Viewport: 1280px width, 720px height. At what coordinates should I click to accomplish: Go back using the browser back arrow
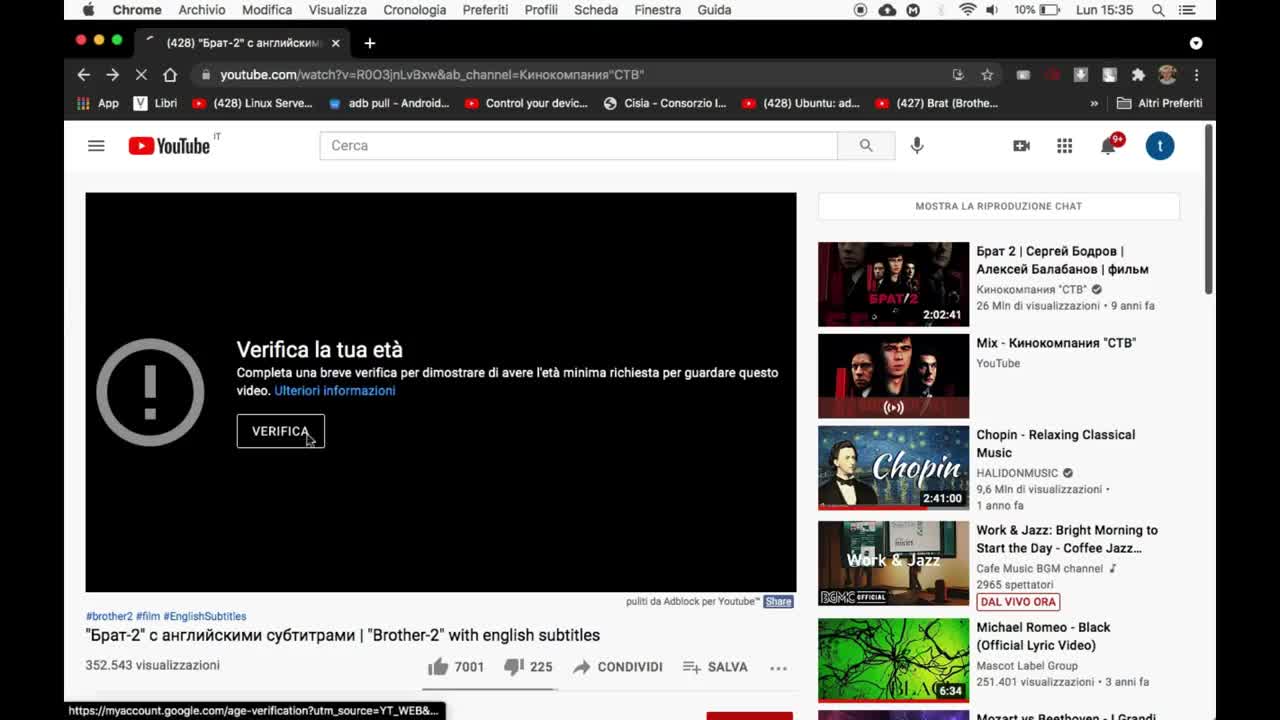pyautogui.click(x=84, y=75)
